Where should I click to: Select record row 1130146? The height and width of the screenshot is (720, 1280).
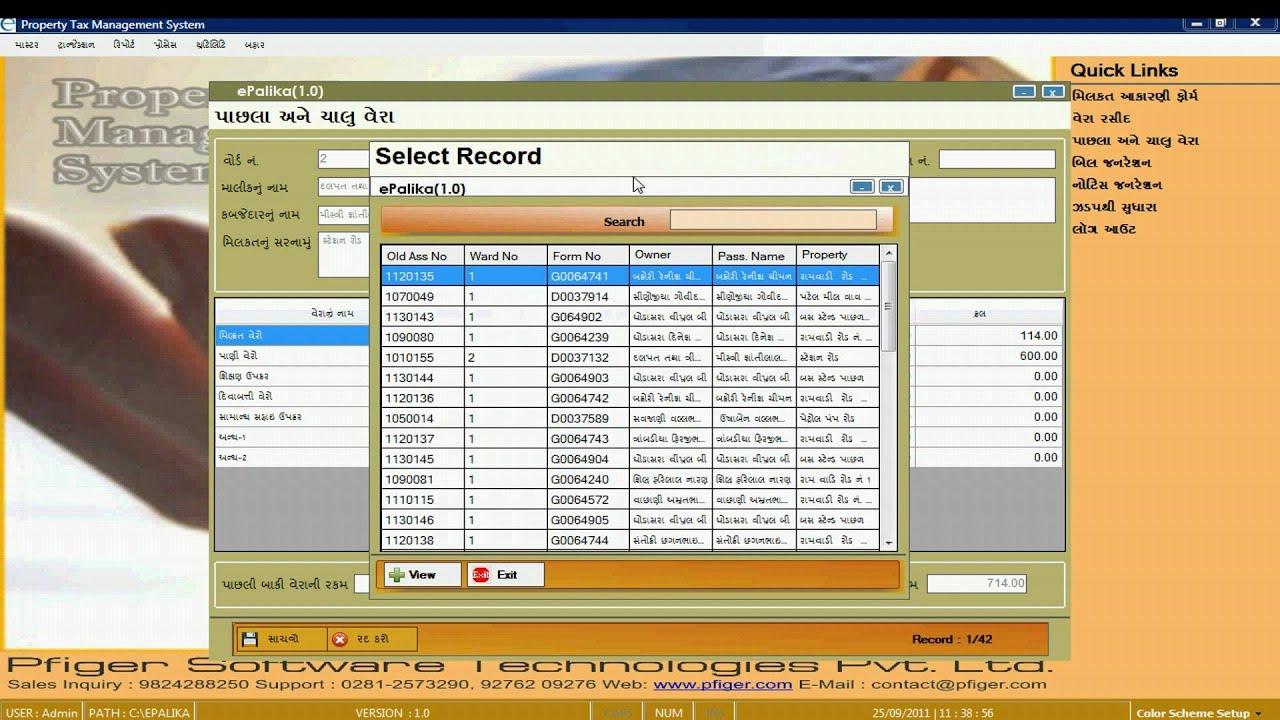630,520
